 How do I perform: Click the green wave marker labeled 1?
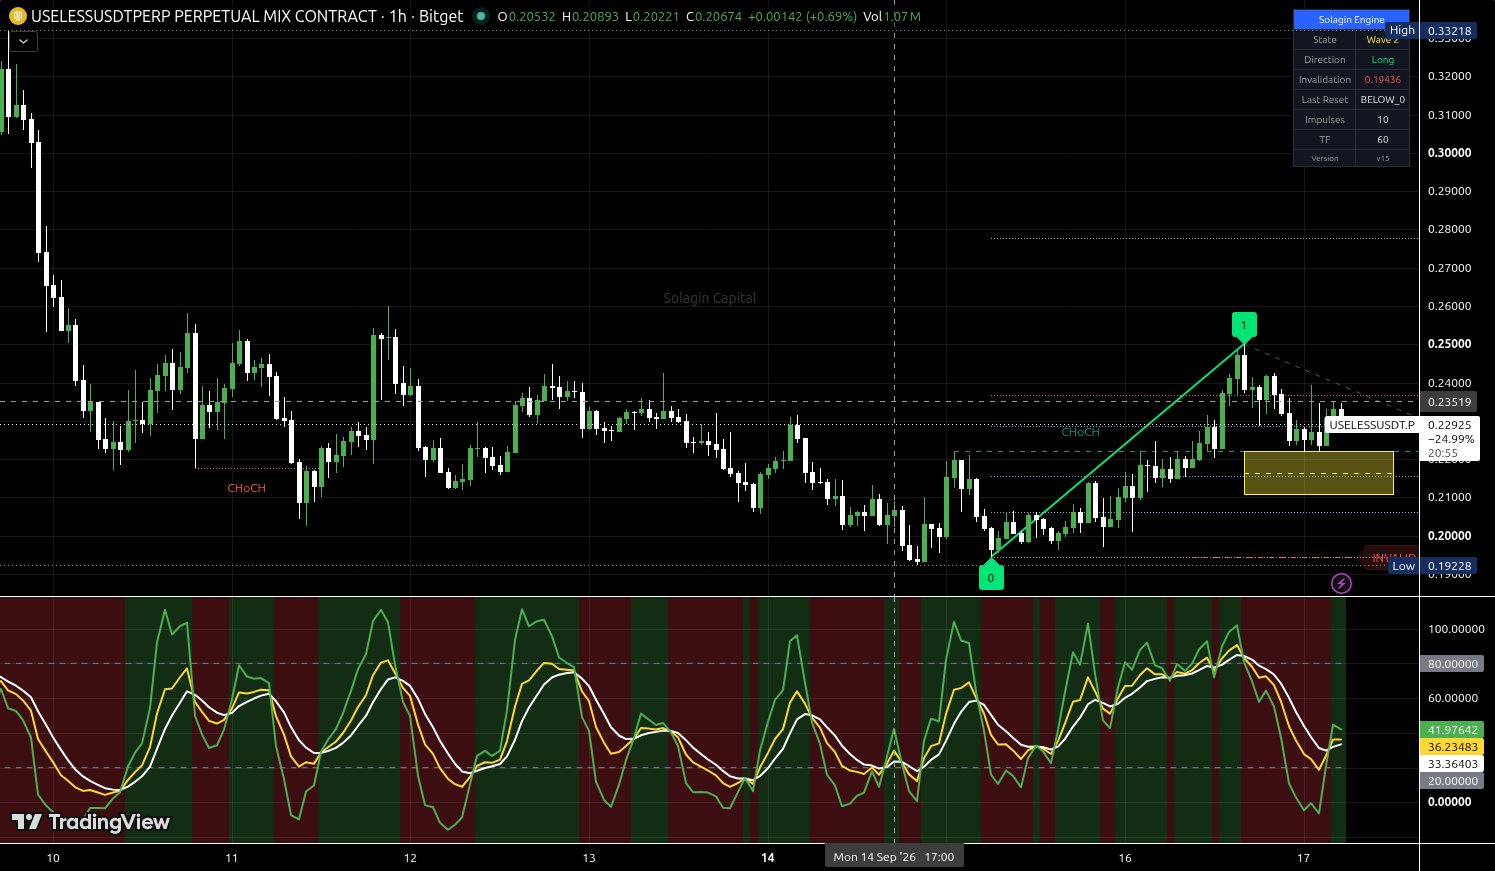click(1244, 327)
